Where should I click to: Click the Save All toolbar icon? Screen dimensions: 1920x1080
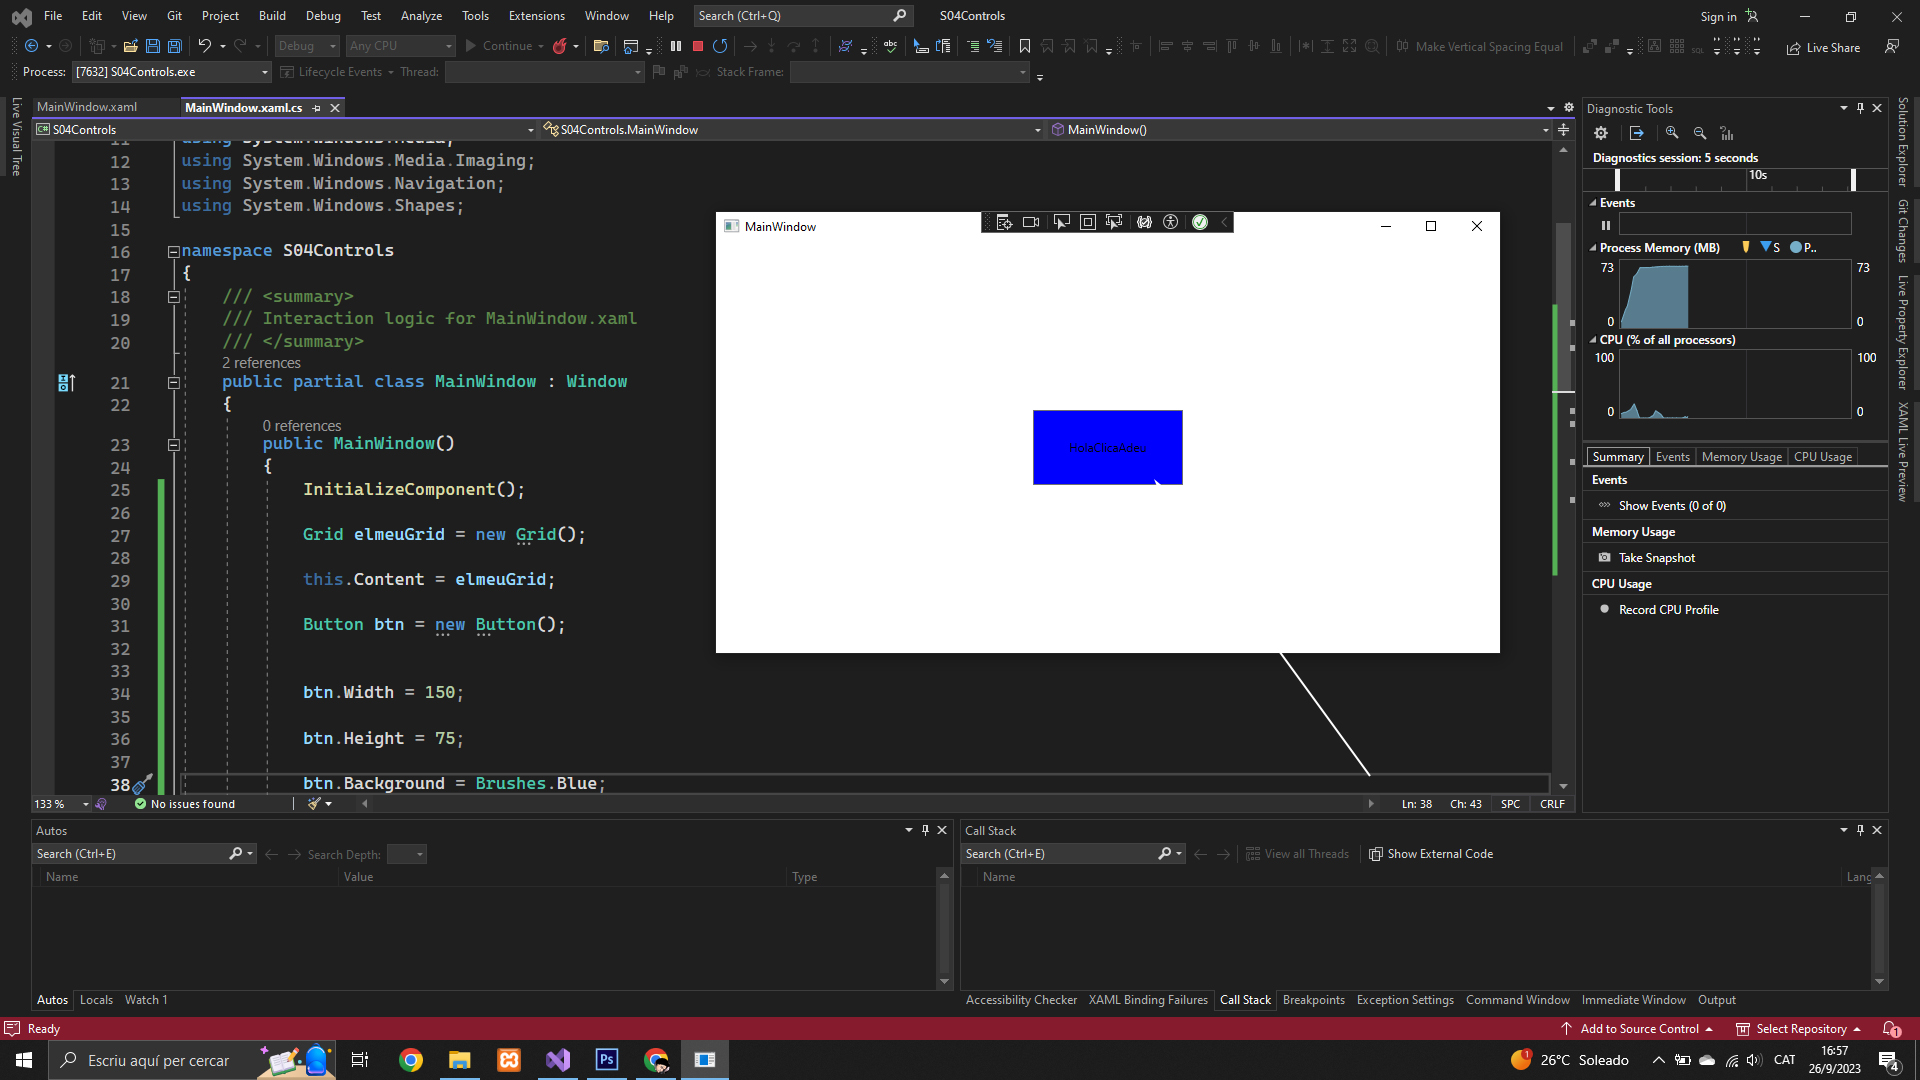point(174,46)
